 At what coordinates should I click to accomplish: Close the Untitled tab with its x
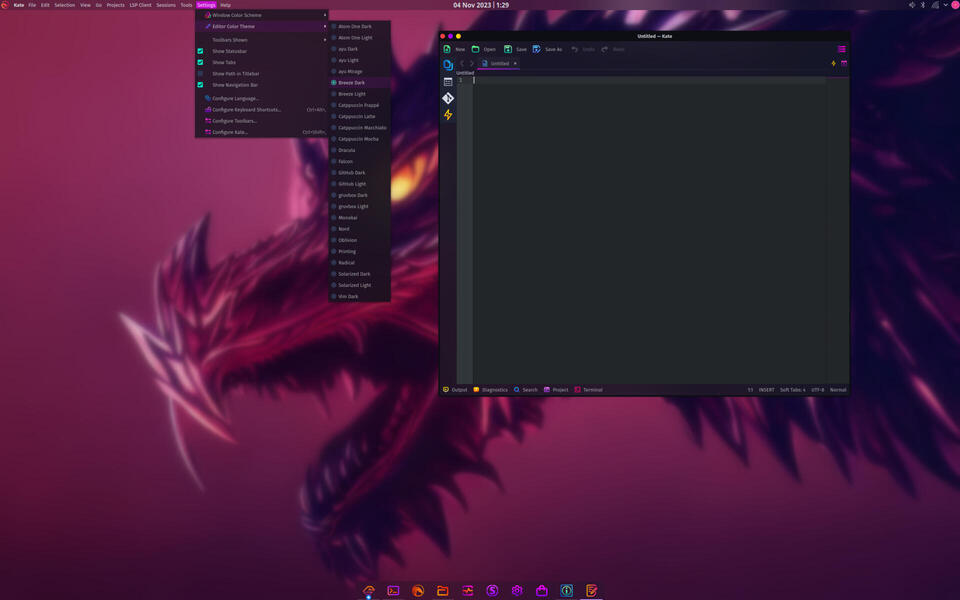(x=515, y=64)
